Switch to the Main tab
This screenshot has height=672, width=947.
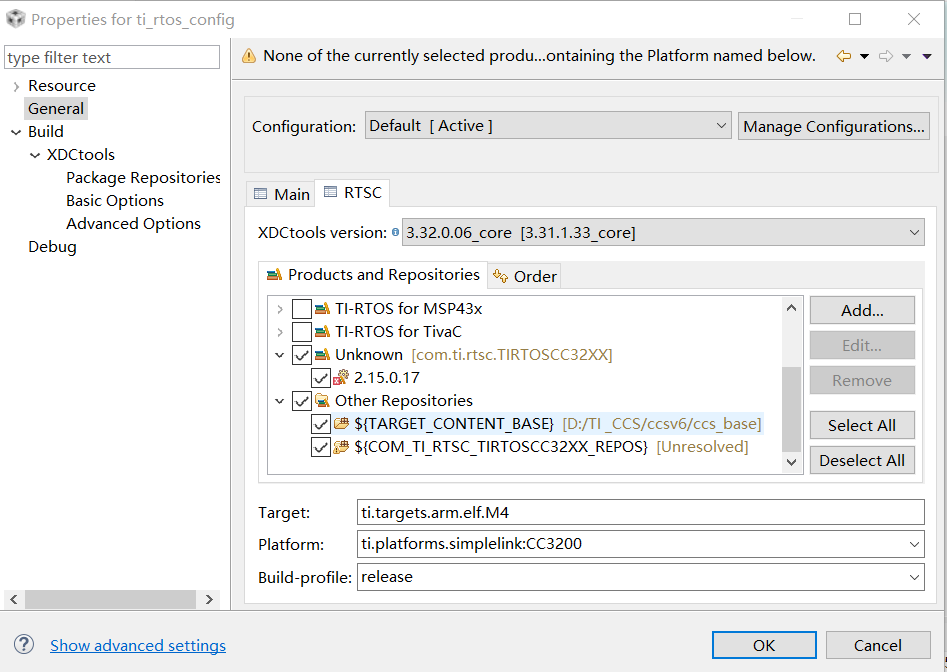(281, 194)
